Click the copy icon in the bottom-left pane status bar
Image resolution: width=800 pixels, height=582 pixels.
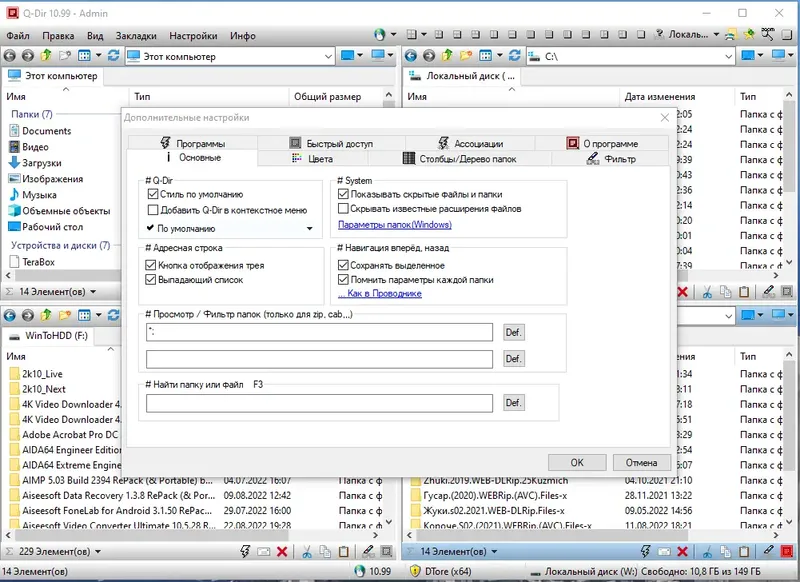(325, 551)
